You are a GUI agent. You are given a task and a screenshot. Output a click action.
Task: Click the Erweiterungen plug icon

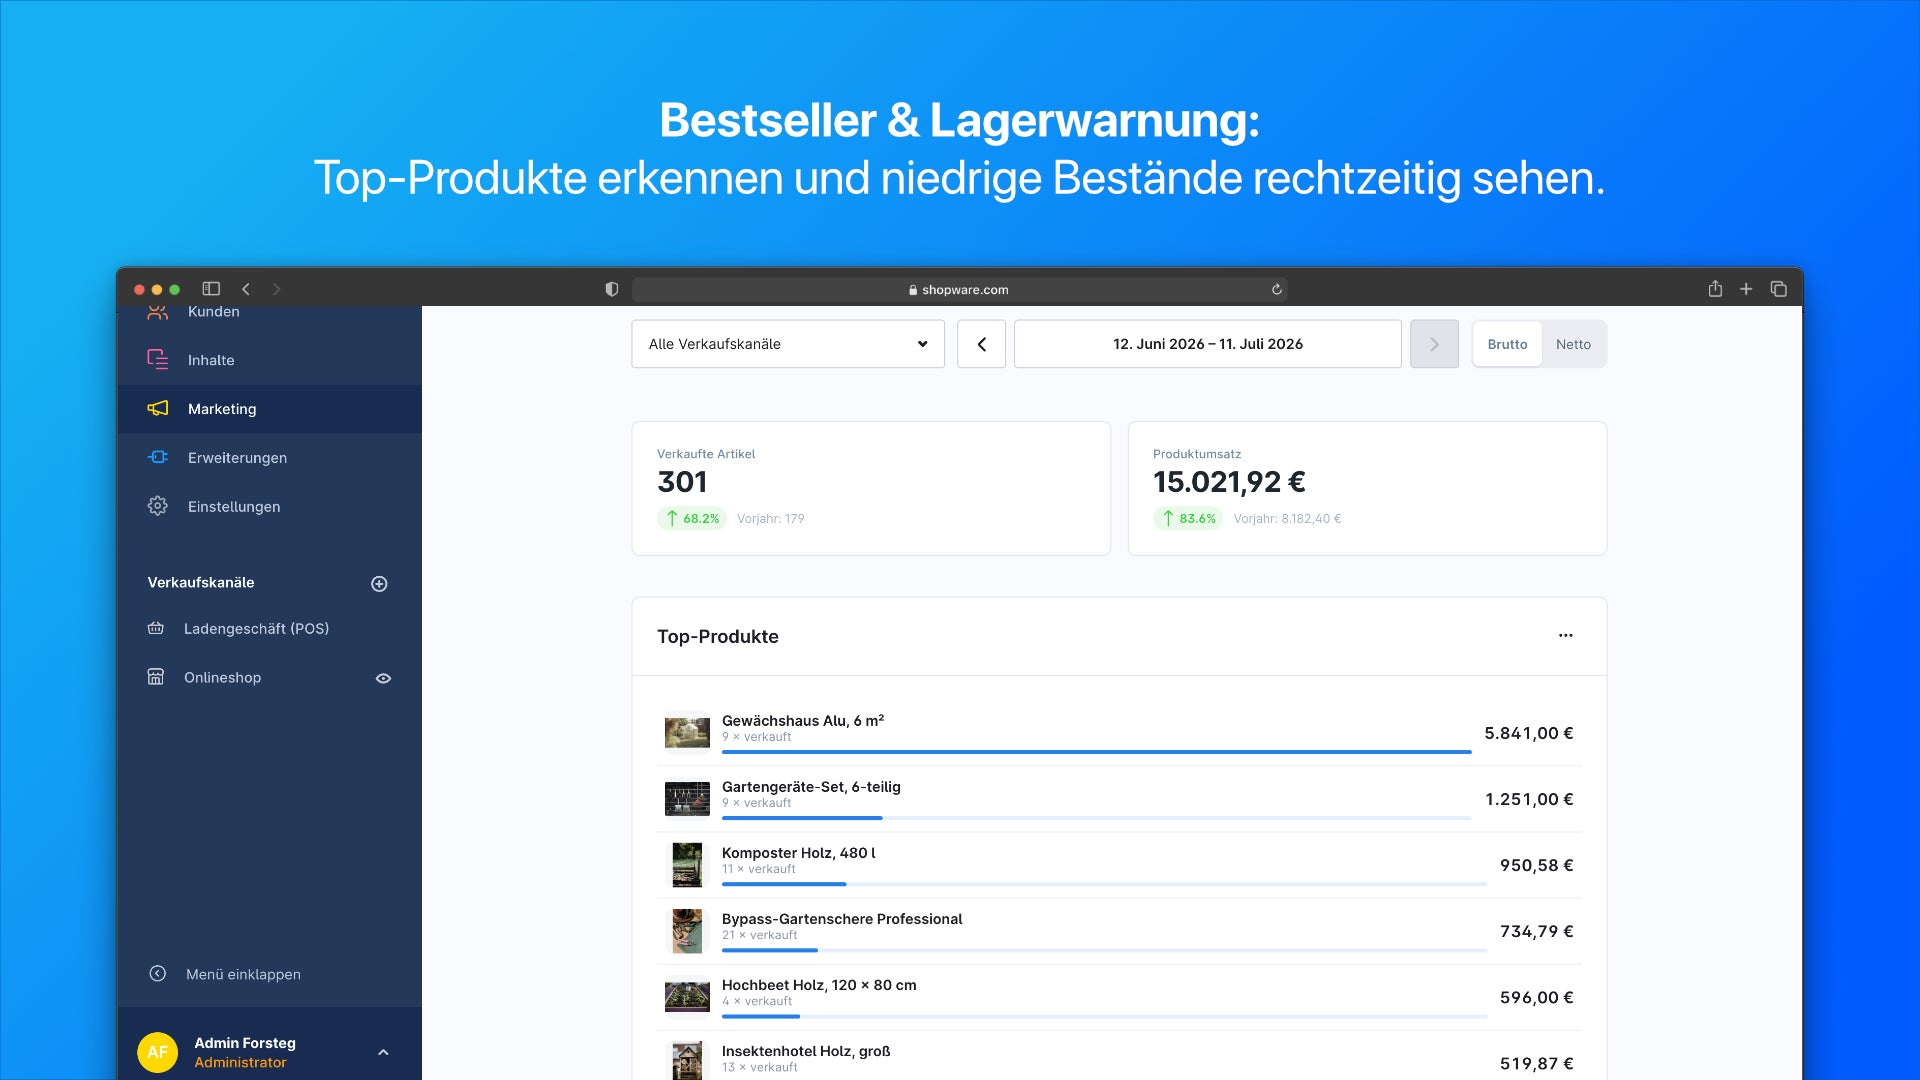click(157, 457)
